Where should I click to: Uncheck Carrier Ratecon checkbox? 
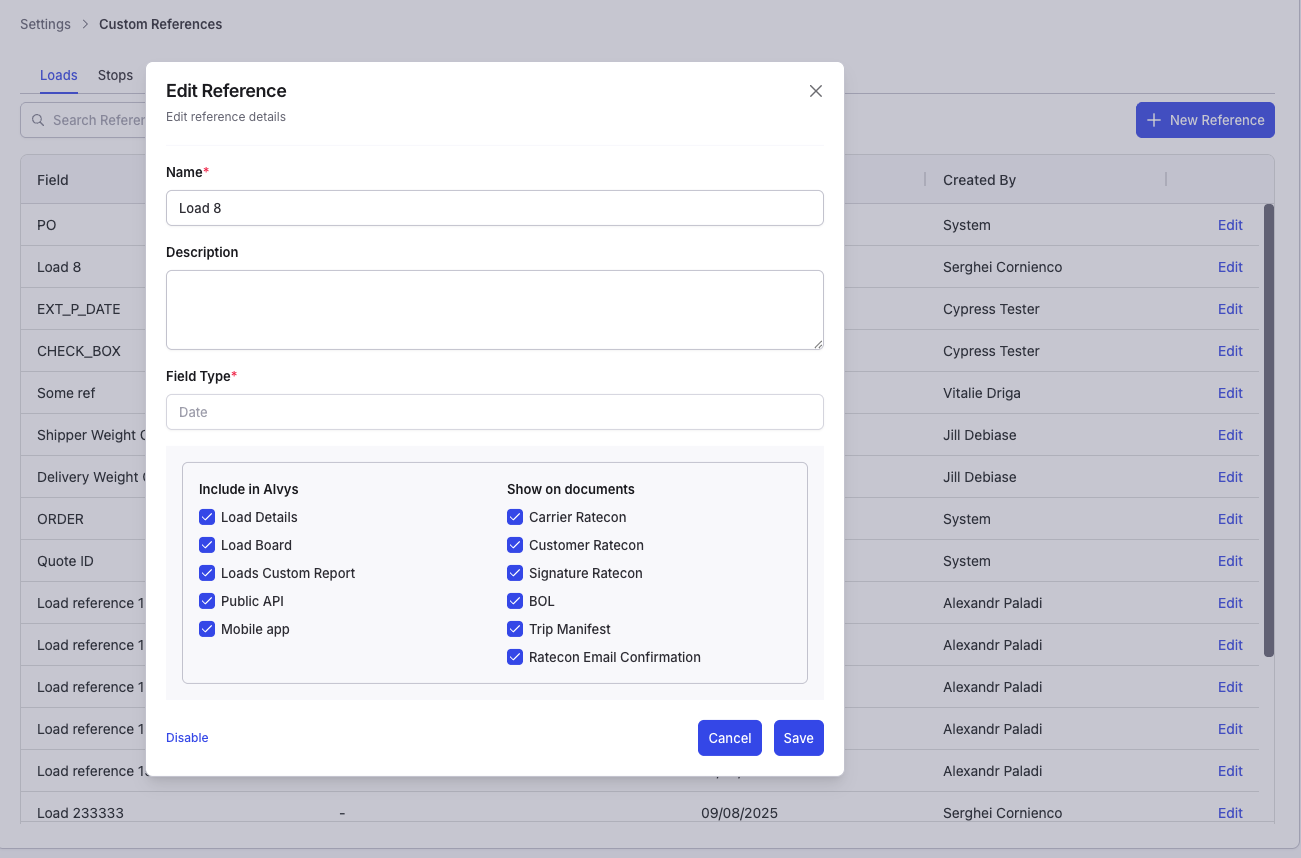pyautogui.click(x=515, y=517)
